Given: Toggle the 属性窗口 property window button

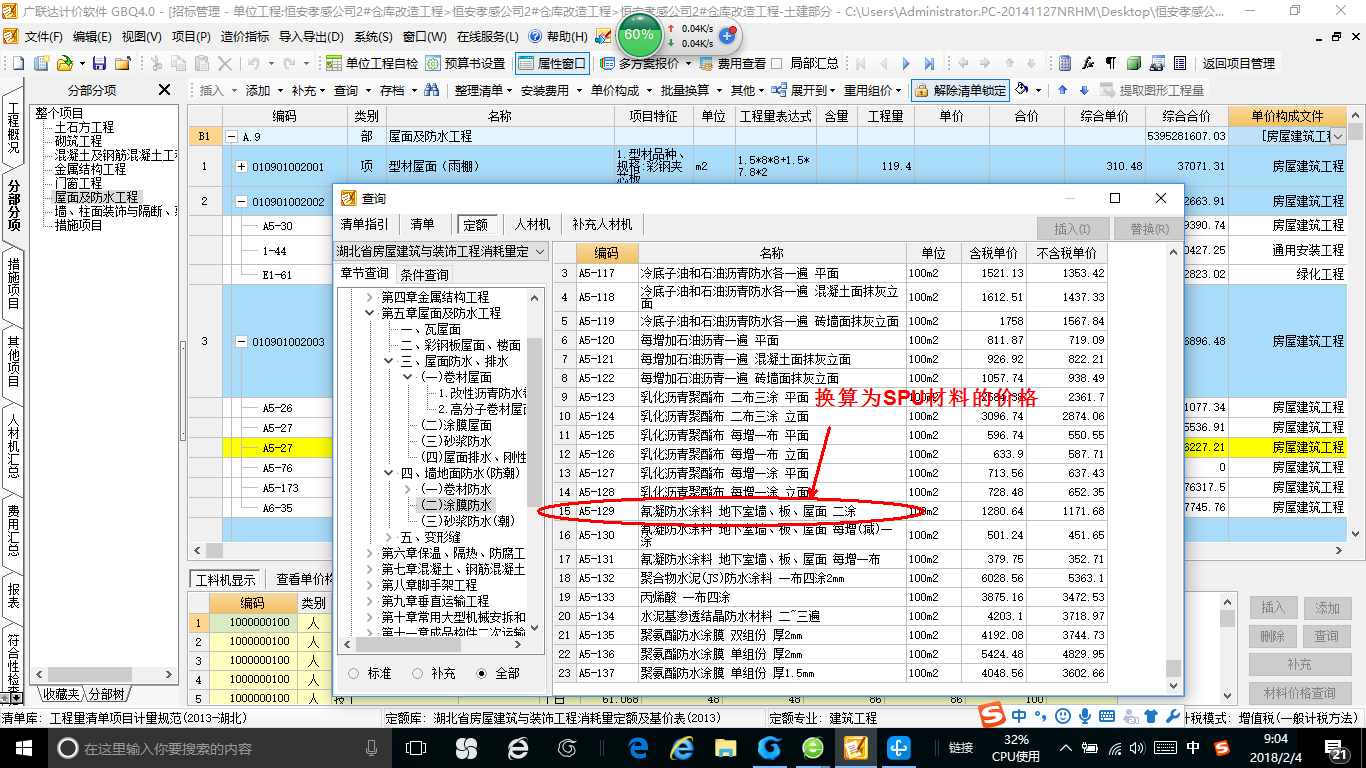Looking at the screenshot, I should coord(552,63).
